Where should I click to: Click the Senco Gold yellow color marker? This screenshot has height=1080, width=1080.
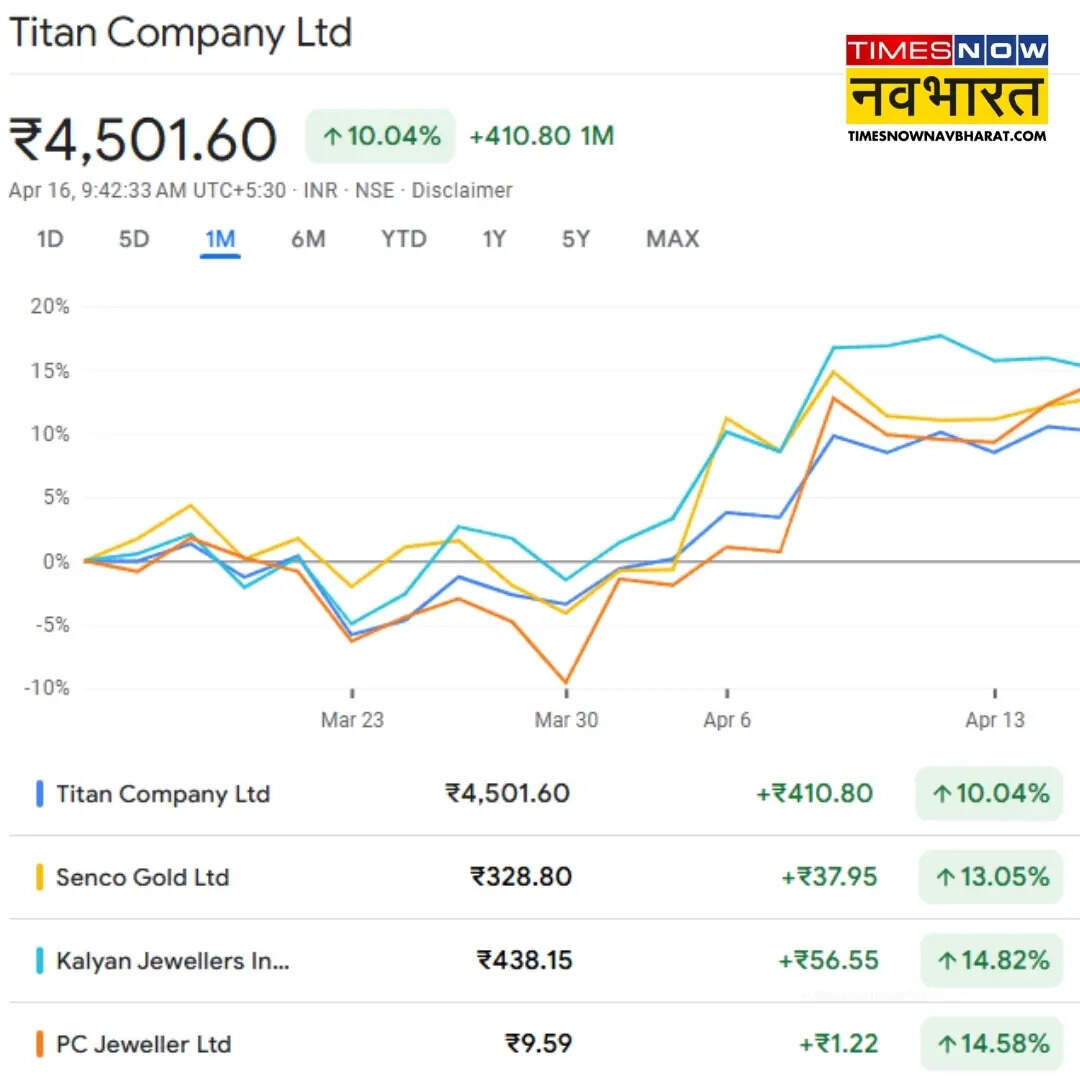[40, 878]
